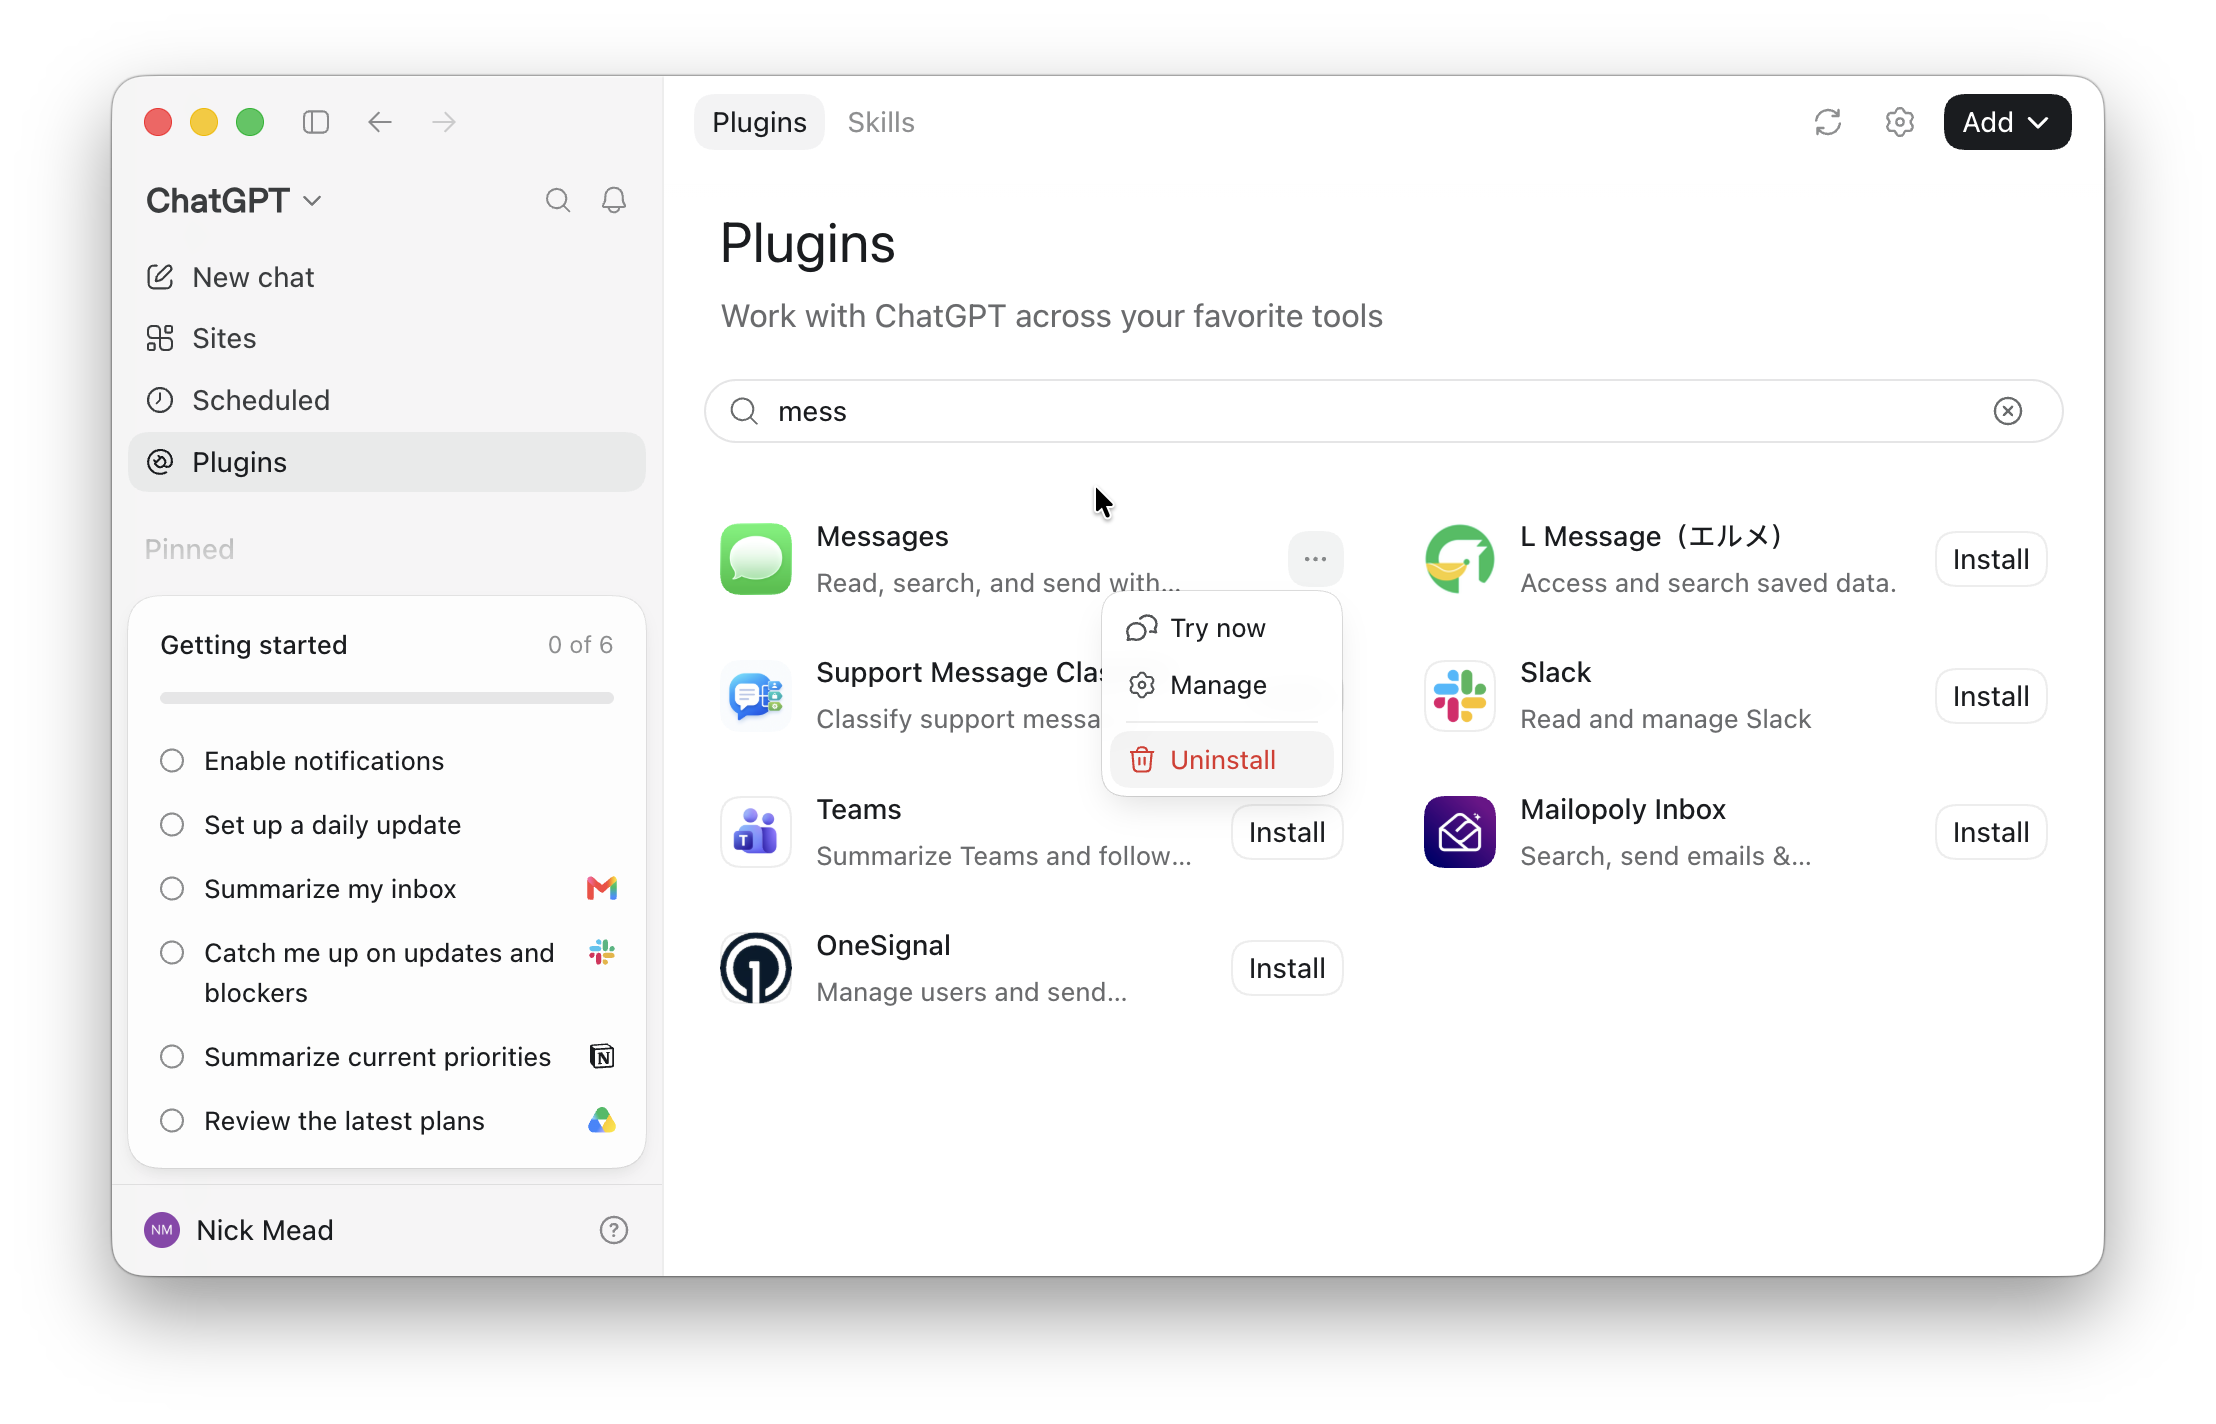Open notifications bell icon

coord(614,201)
